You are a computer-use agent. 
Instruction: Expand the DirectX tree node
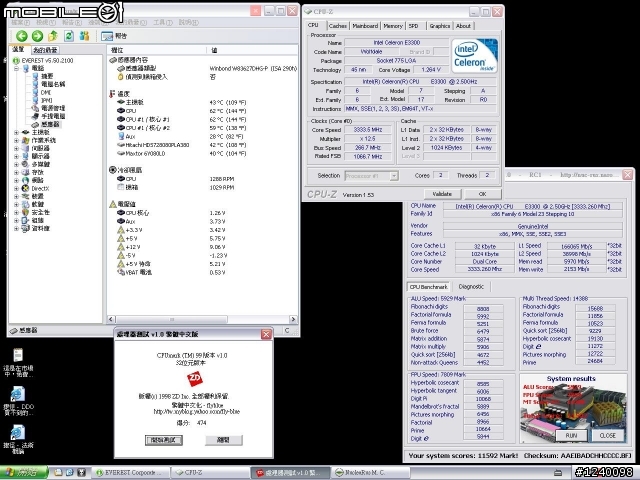pos(16,189)
